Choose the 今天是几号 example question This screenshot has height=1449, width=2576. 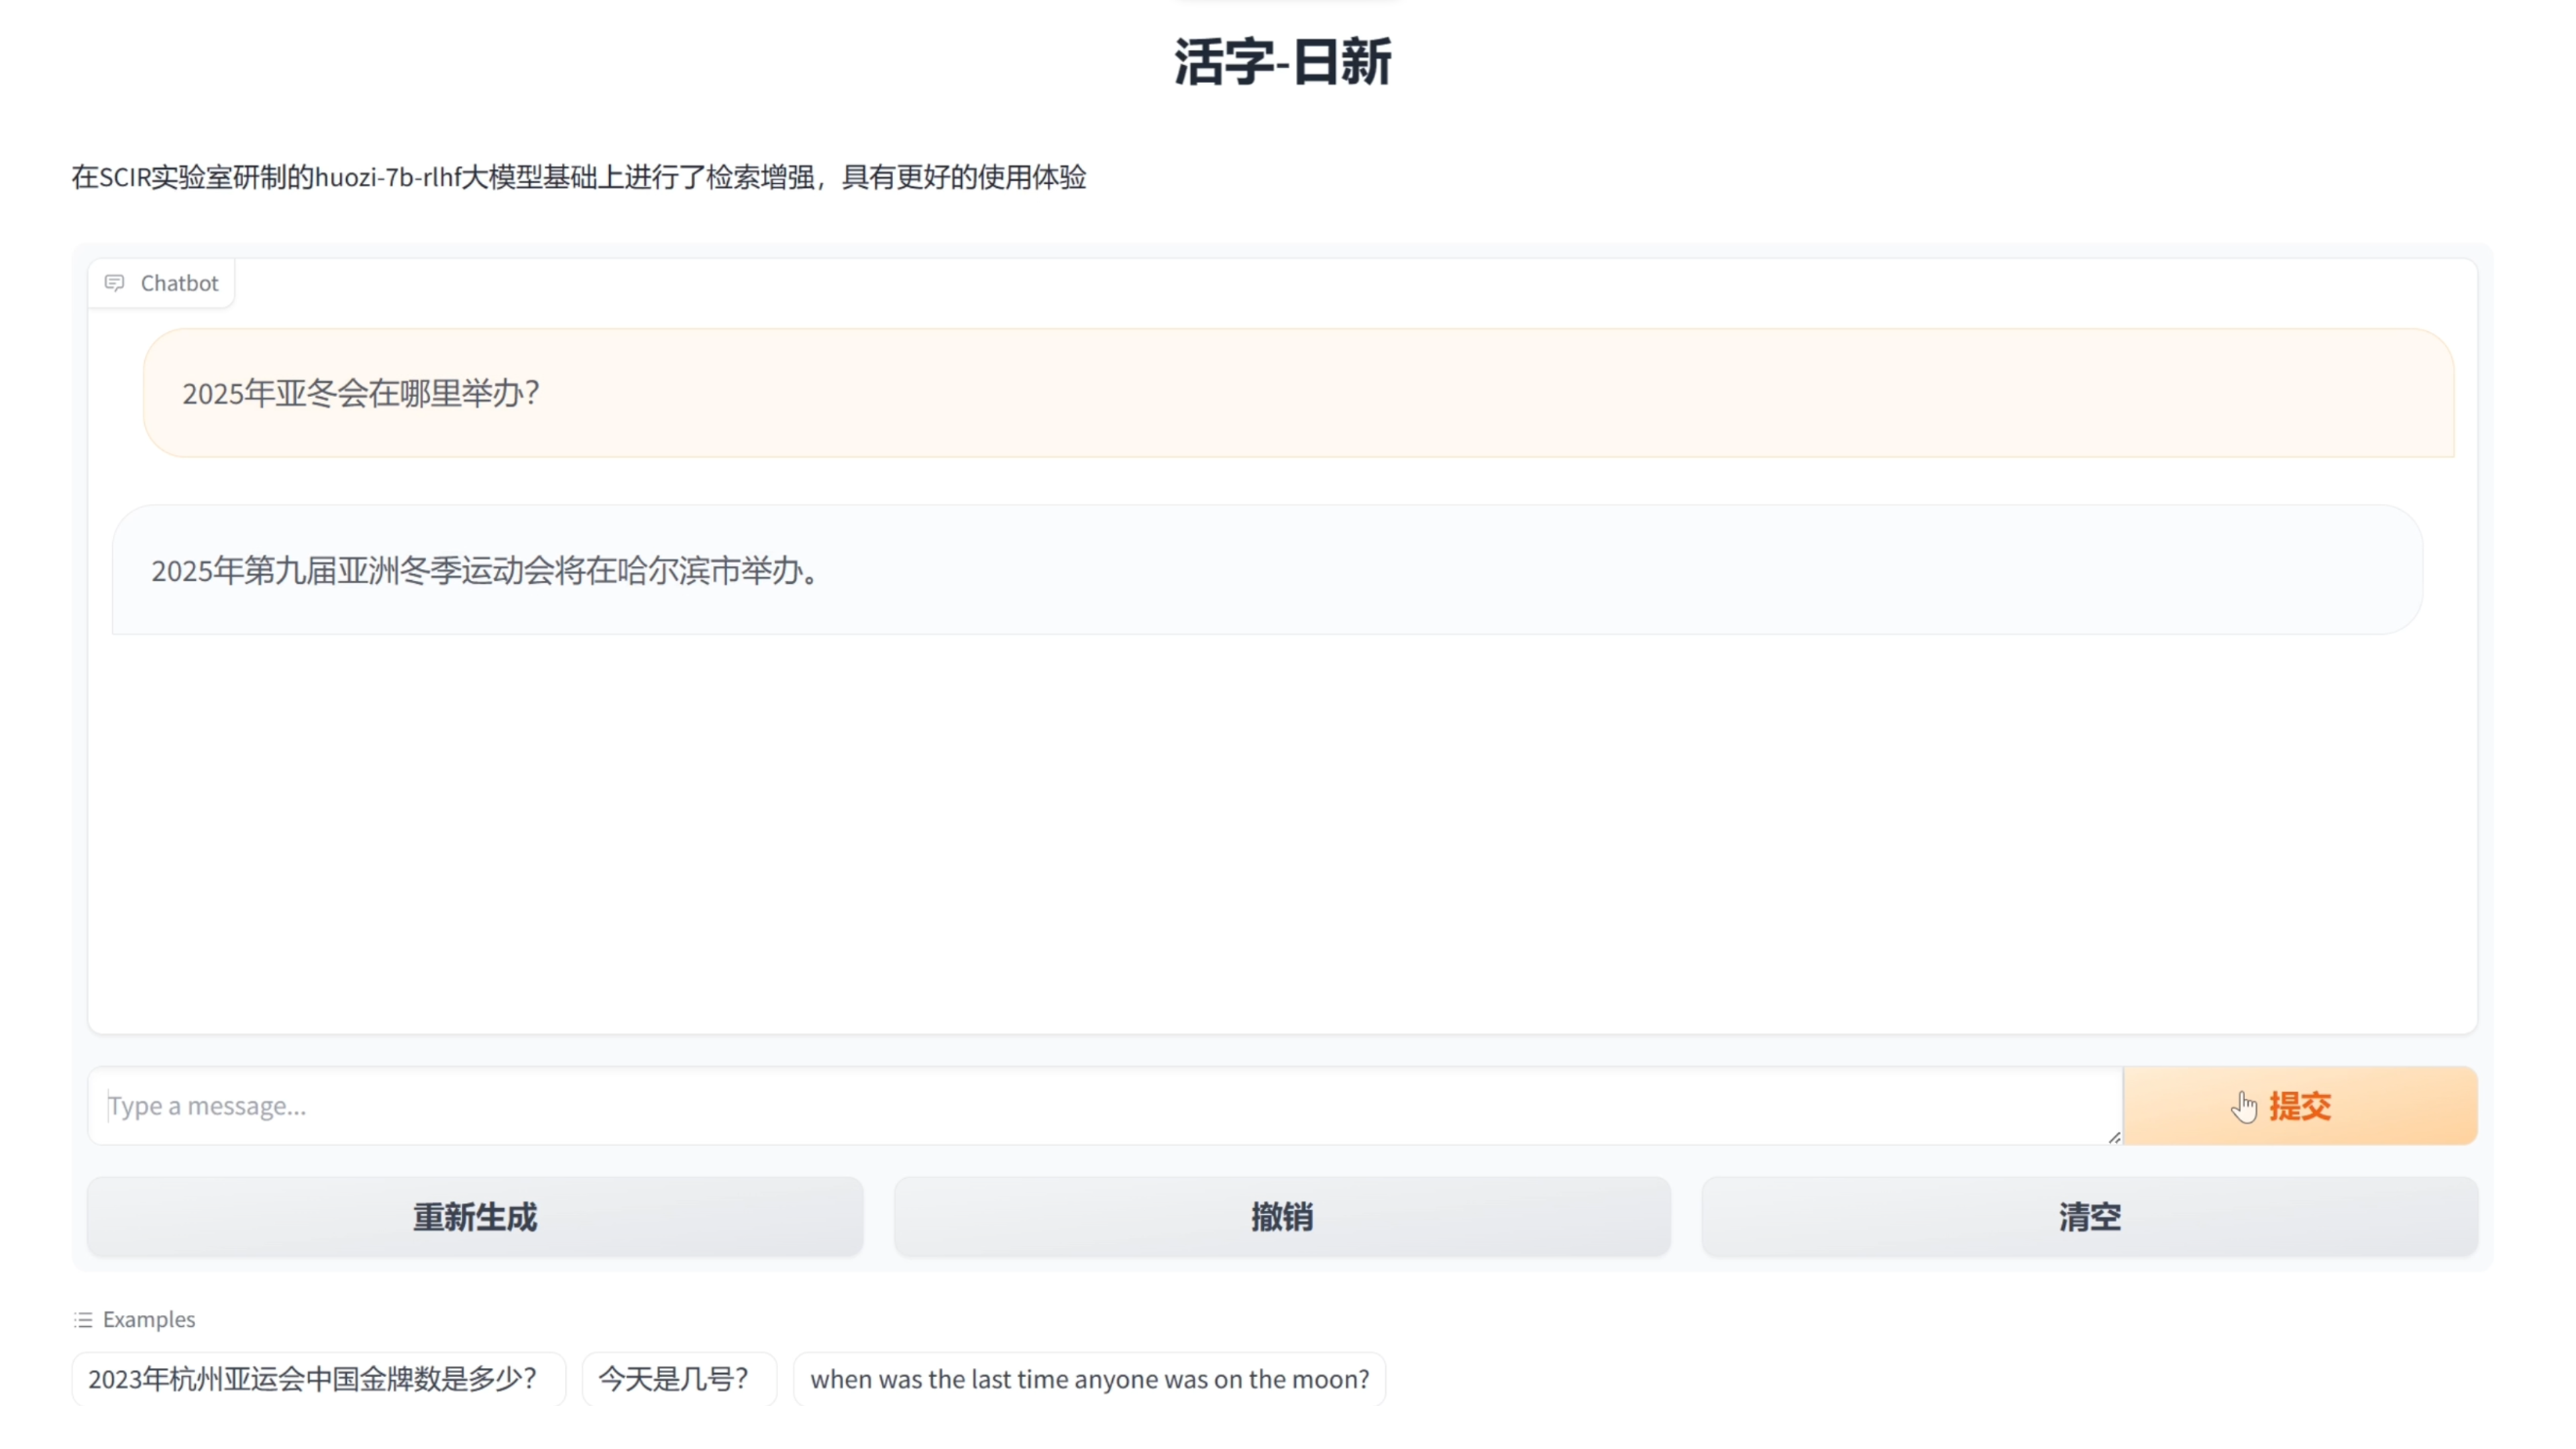tap(674, 1379)
